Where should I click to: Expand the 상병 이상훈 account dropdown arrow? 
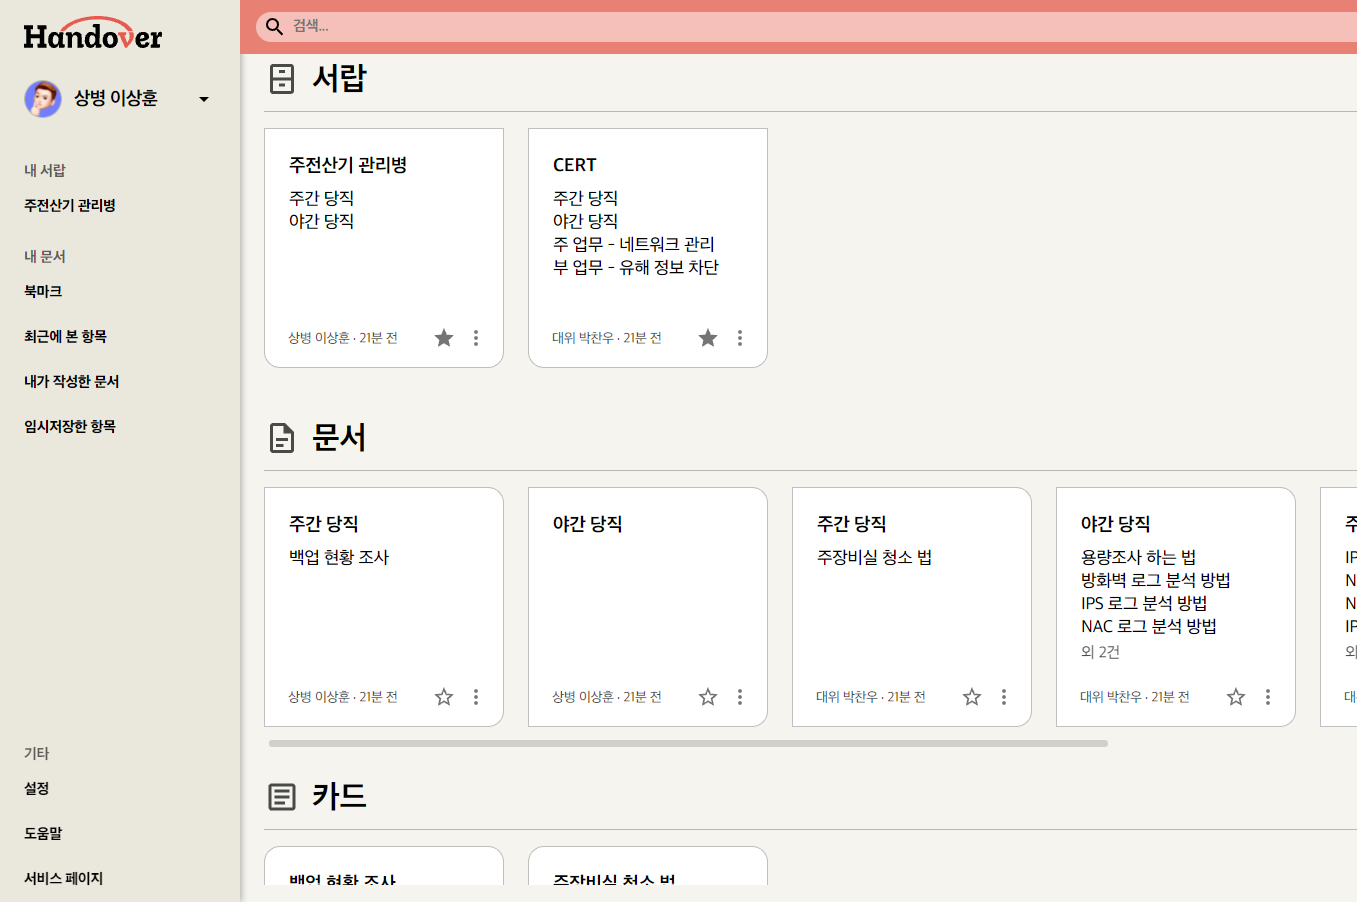click(204, 99)
